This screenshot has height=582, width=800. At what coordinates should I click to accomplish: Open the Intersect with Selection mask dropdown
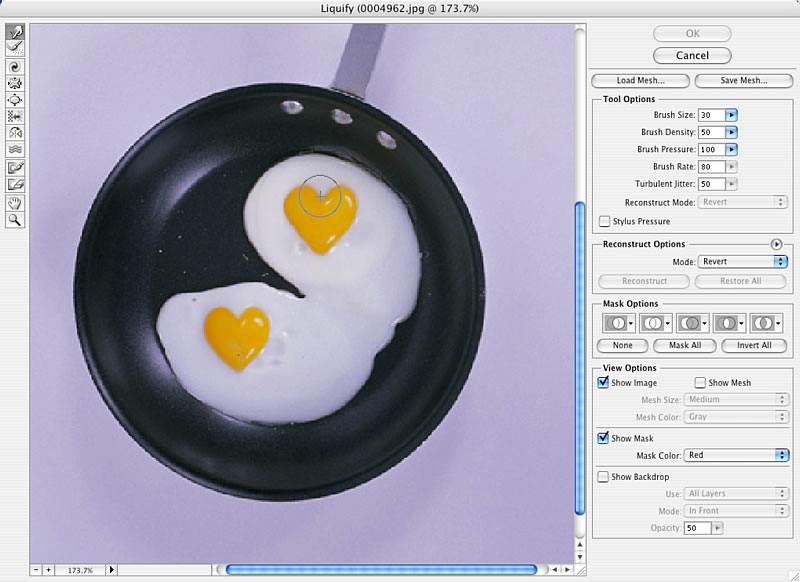point(729,323)
